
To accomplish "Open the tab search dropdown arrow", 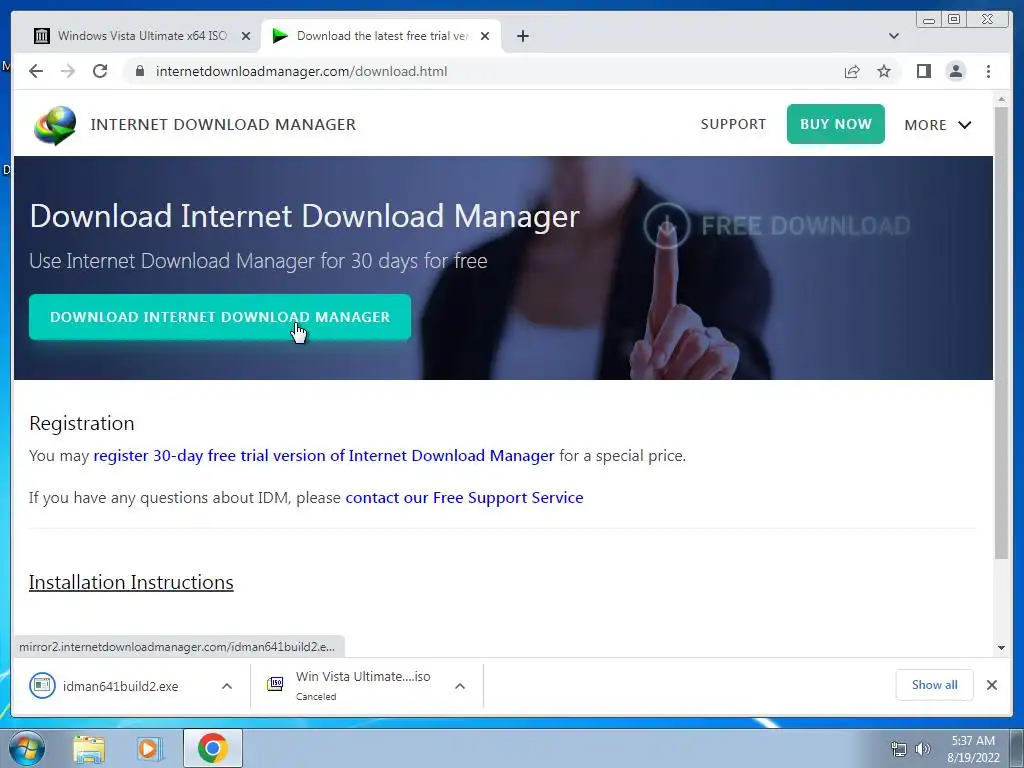I will click(x=894, y=36).
